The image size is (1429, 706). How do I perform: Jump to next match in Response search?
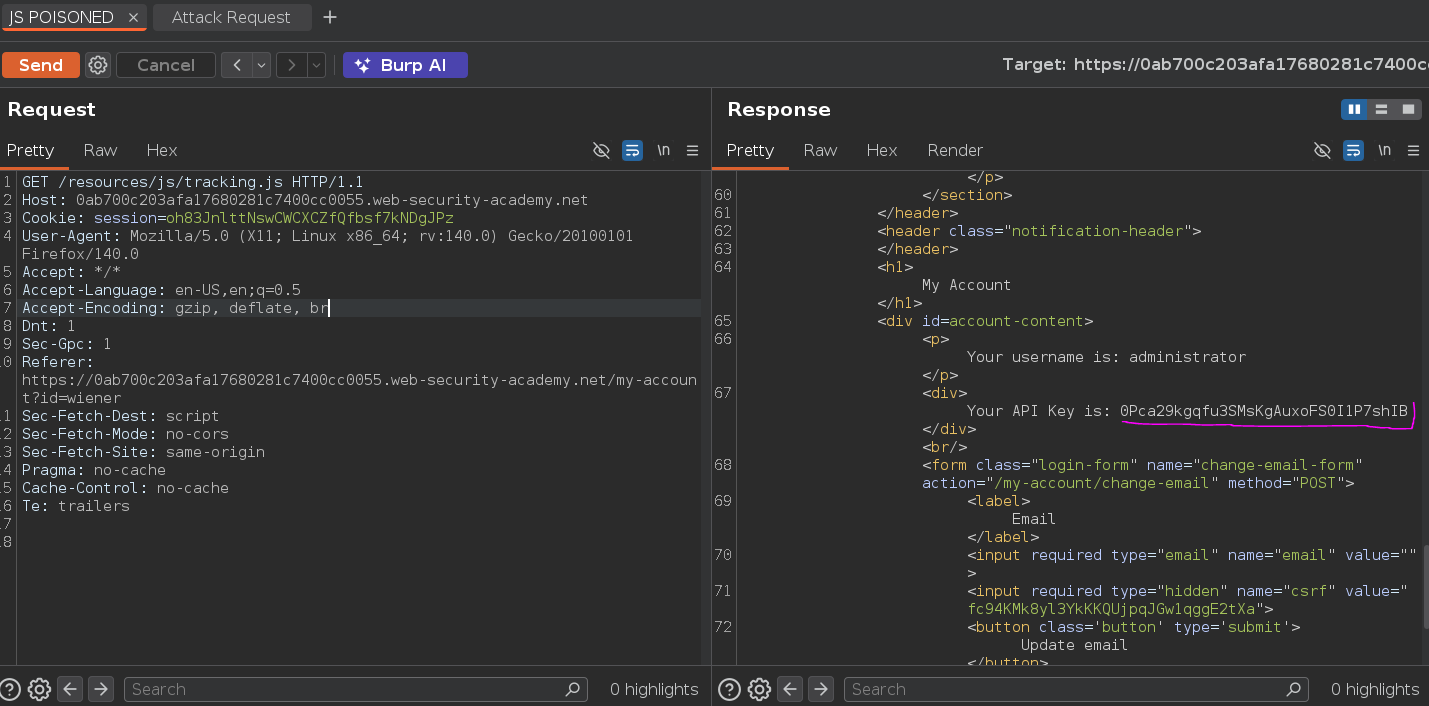(821, 689)
